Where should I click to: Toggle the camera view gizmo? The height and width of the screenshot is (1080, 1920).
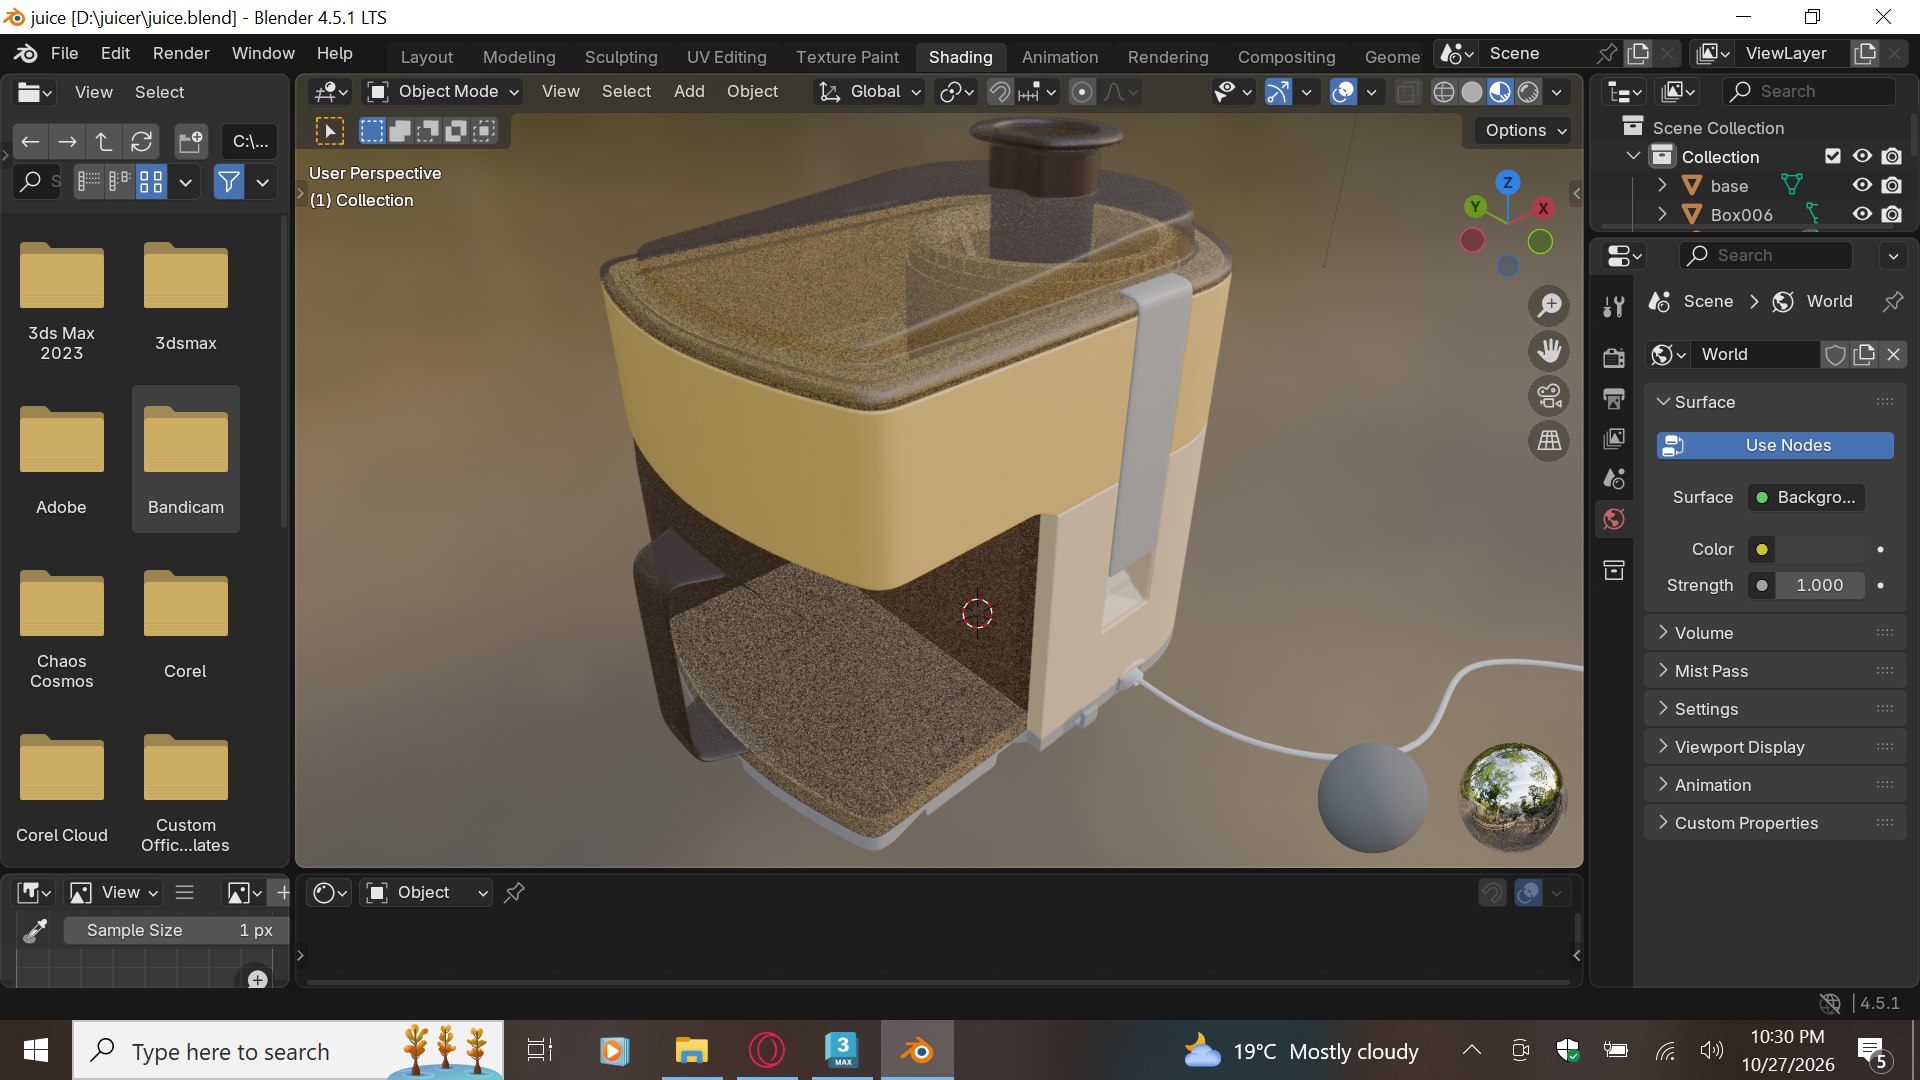(1549, 396)
